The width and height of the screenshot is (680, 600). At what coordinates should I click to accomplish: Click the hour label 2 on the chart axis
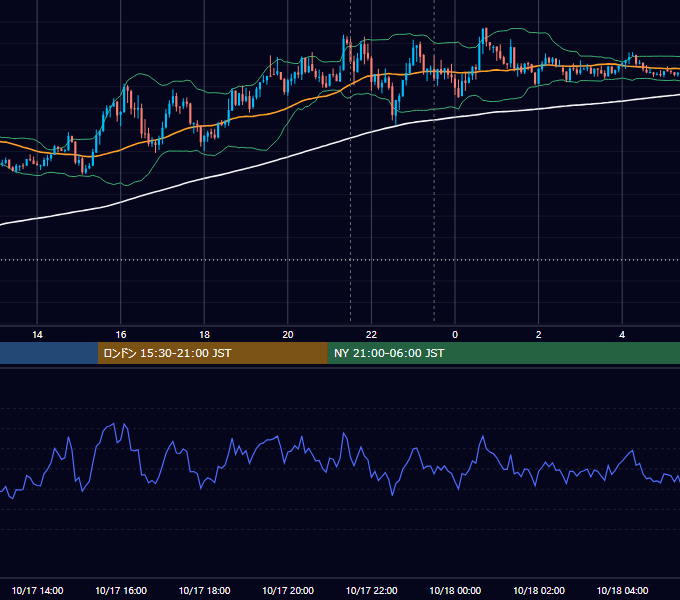point(539,335)
